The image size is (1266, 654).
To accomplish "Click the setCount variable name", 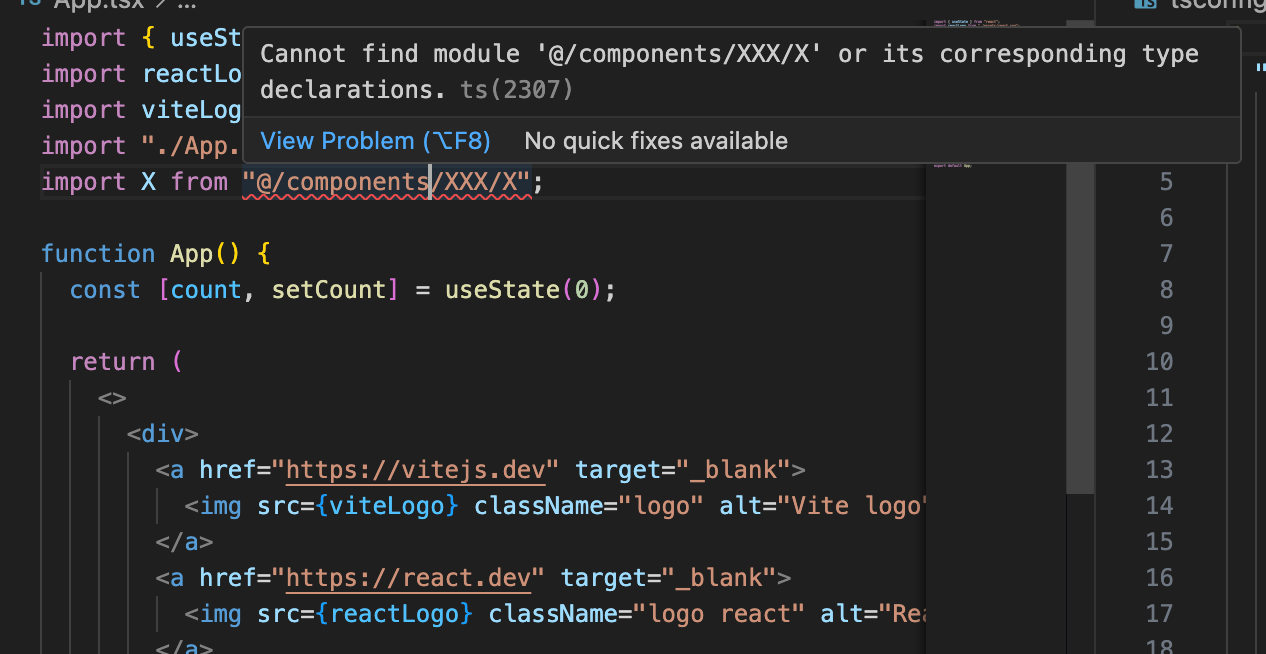I will (328, 290).
